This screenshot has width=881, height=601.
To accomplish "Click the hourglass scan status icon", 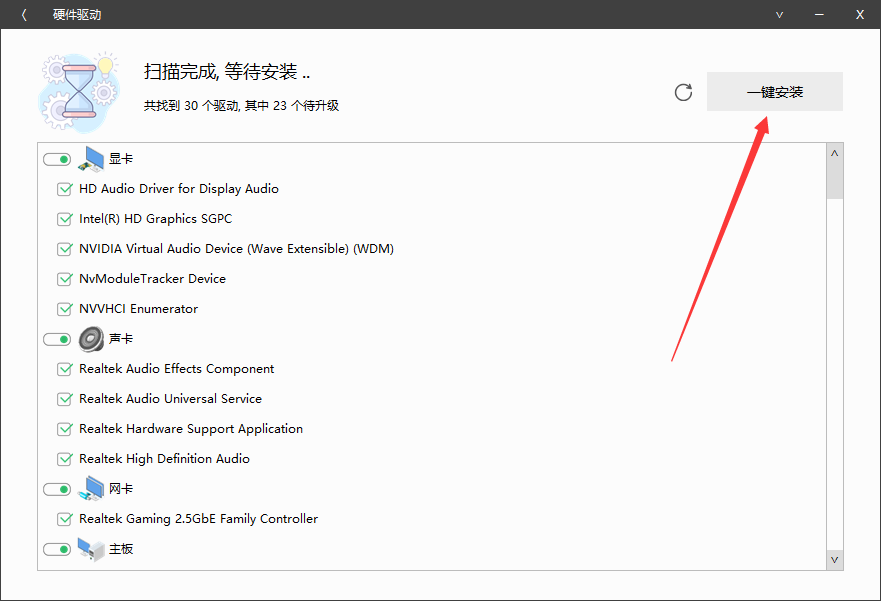I will (79, 93).
